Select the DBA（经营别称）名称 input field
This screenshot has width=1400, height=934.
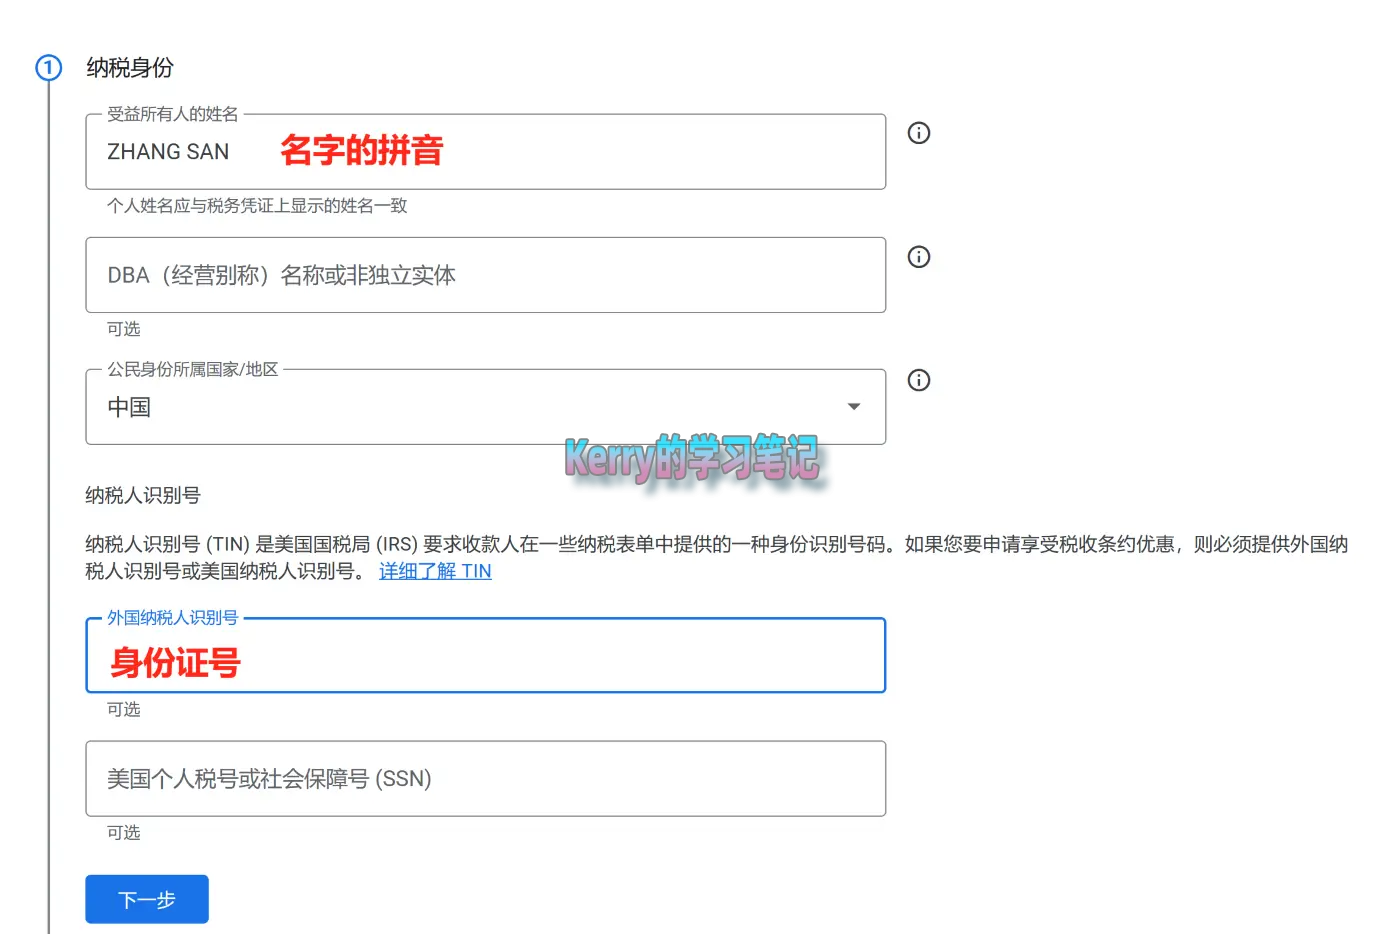(485, 275)
